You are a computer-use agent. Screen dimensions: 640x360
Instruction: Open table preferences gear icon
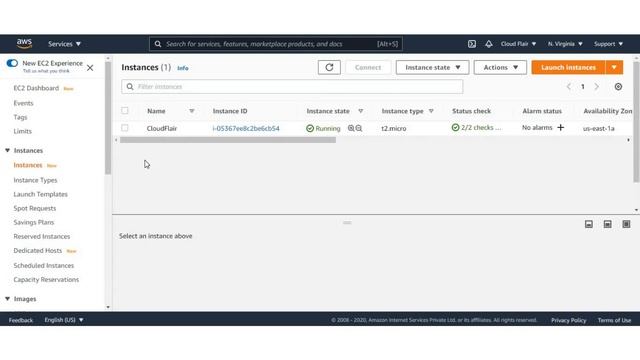click(x=618, y=87)
